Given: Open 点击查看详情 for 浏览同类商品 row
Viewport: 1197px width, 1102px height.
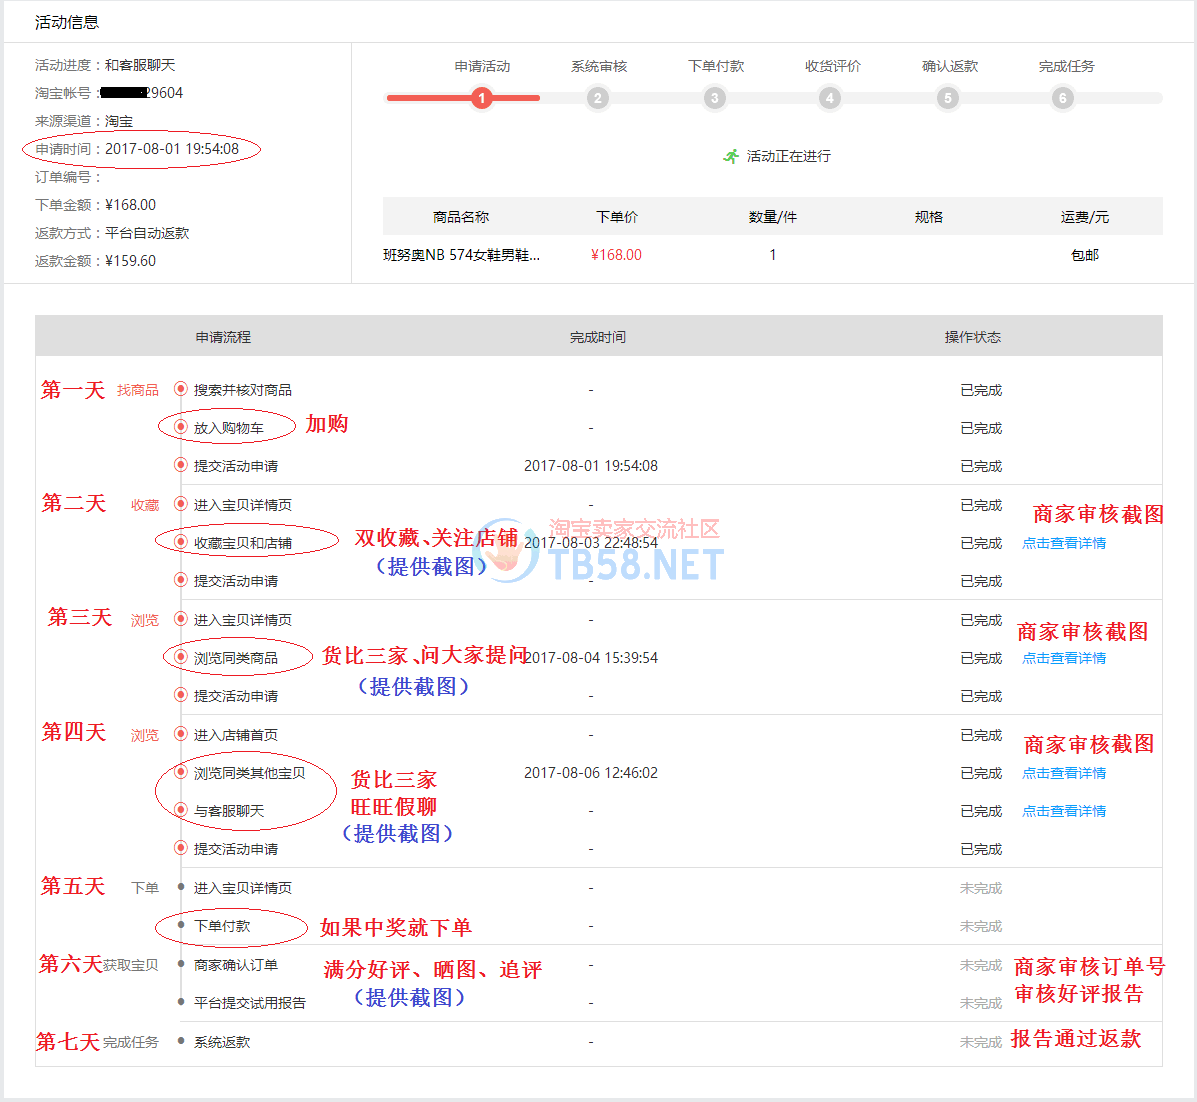Looking at the screenshot, I should (x=1064, y=658).
